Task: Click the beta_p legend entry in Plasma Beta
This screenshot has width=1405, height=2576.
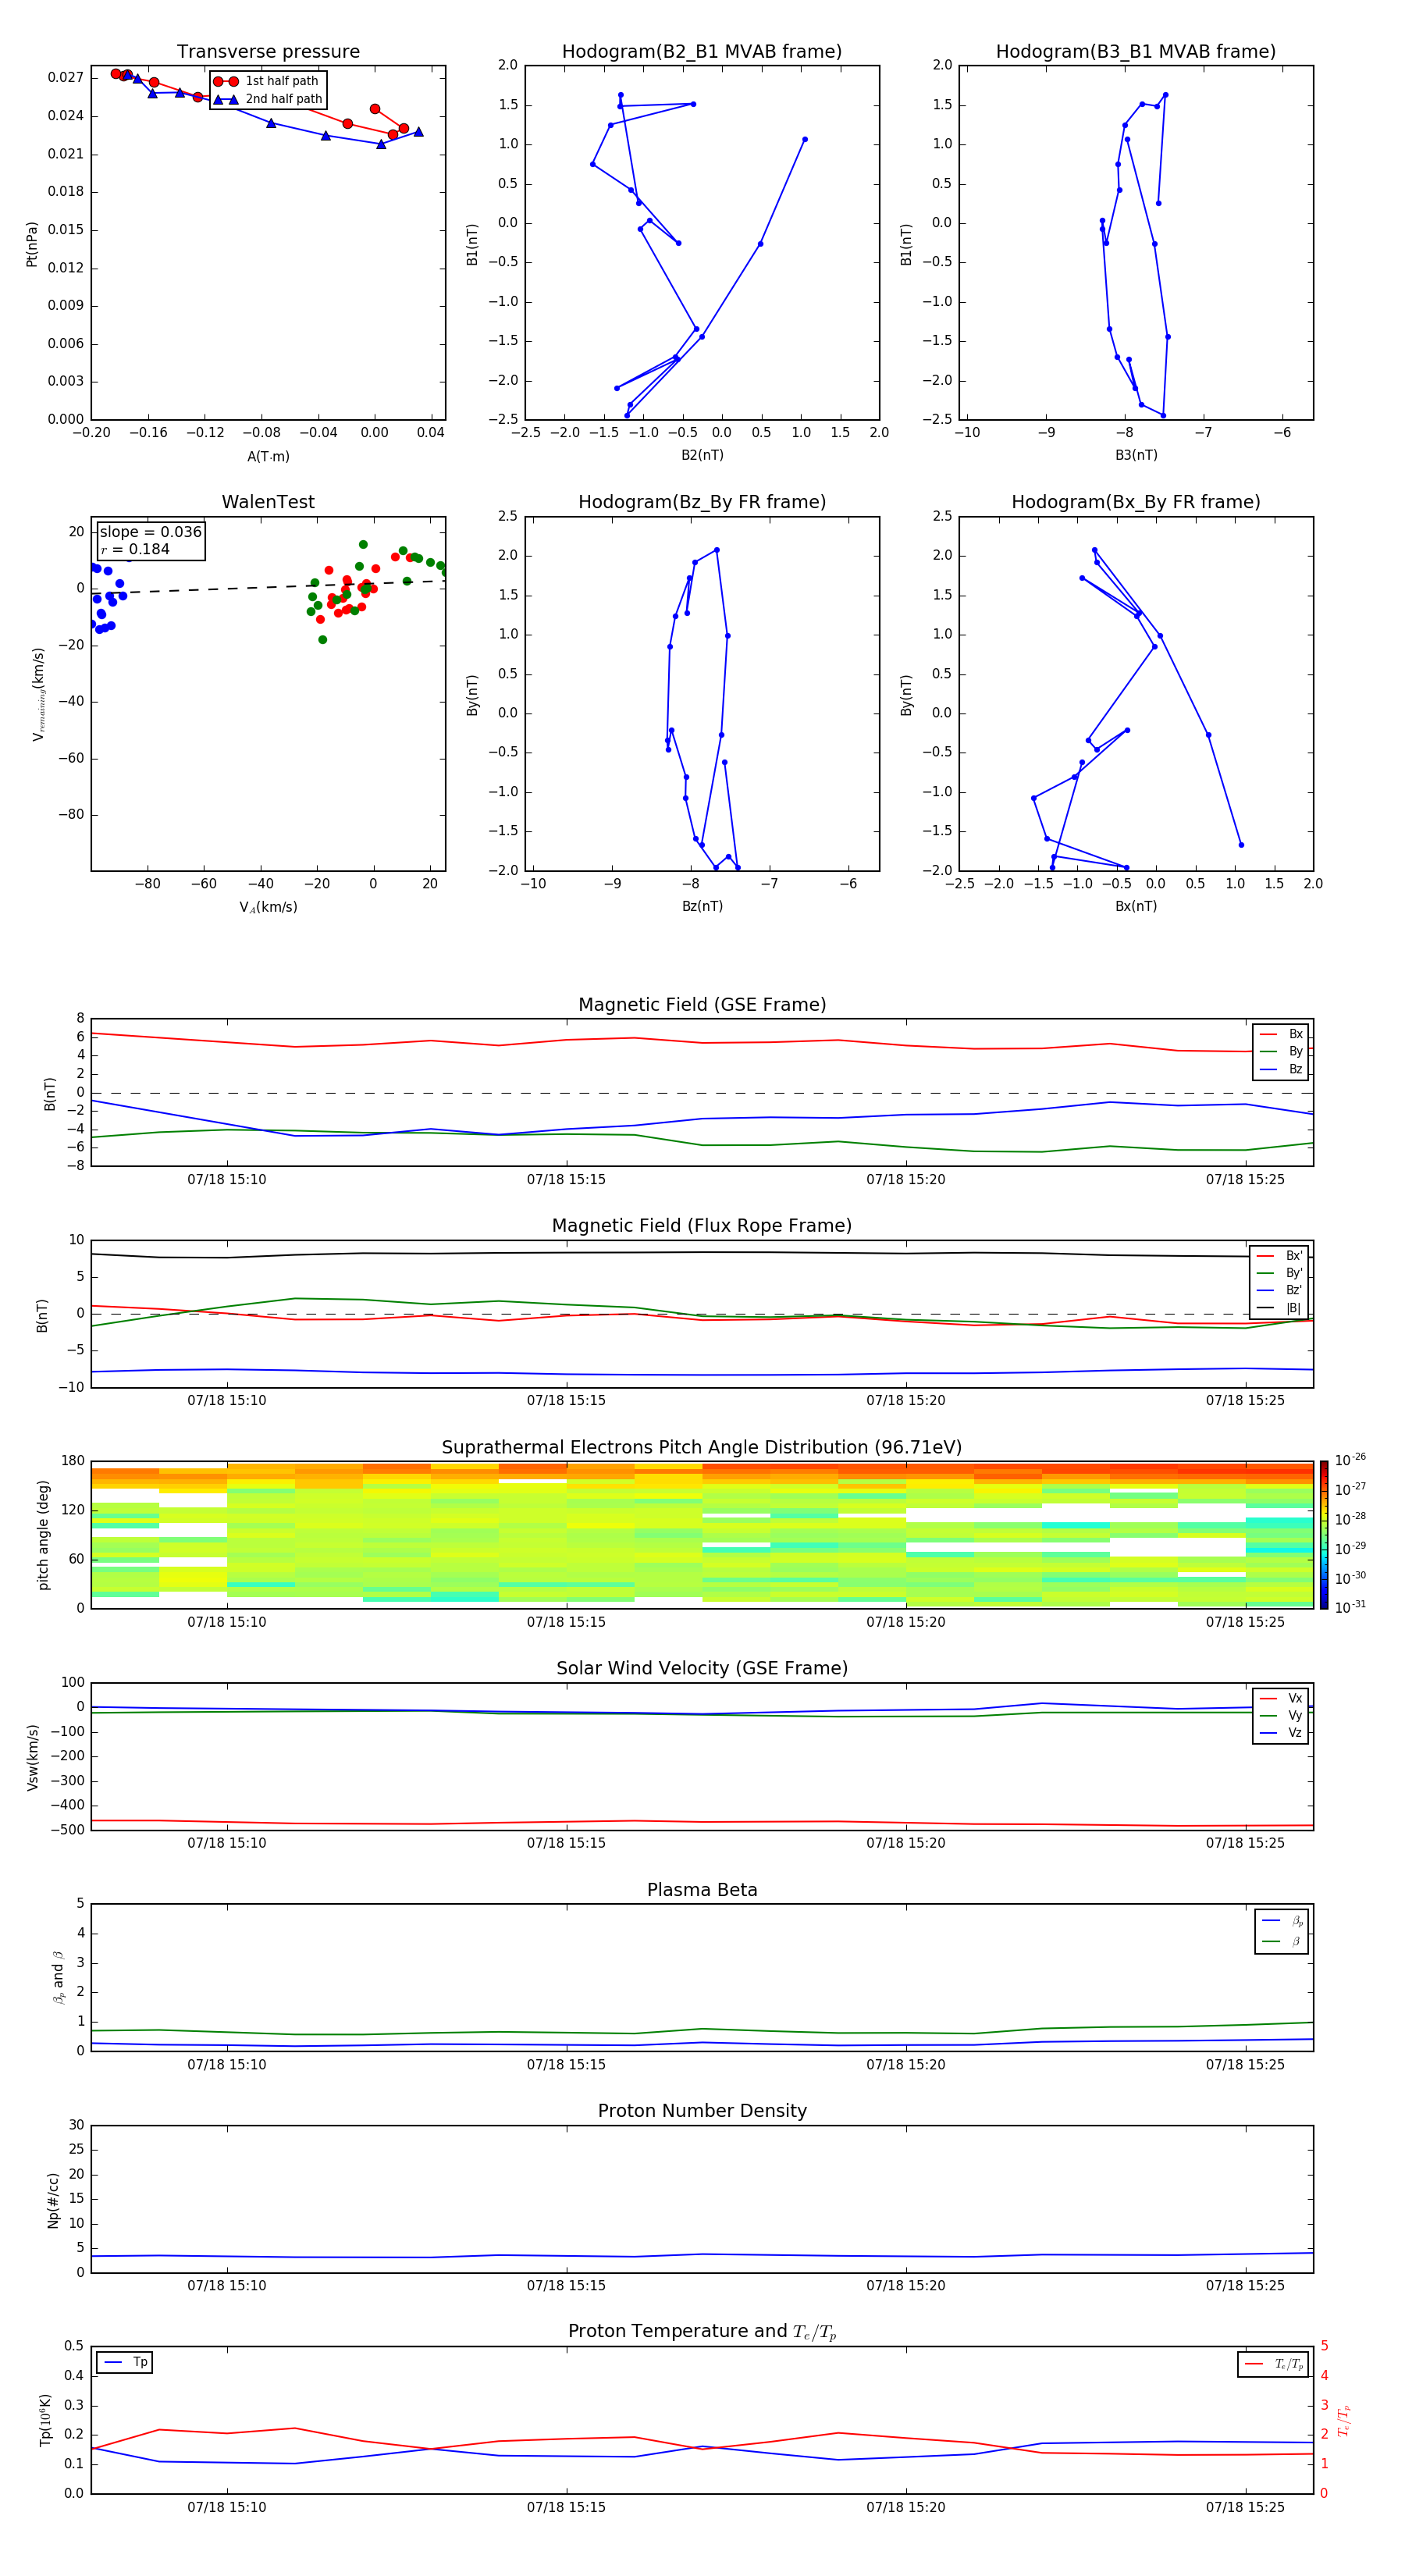Action: [x=1282, y=1921]
